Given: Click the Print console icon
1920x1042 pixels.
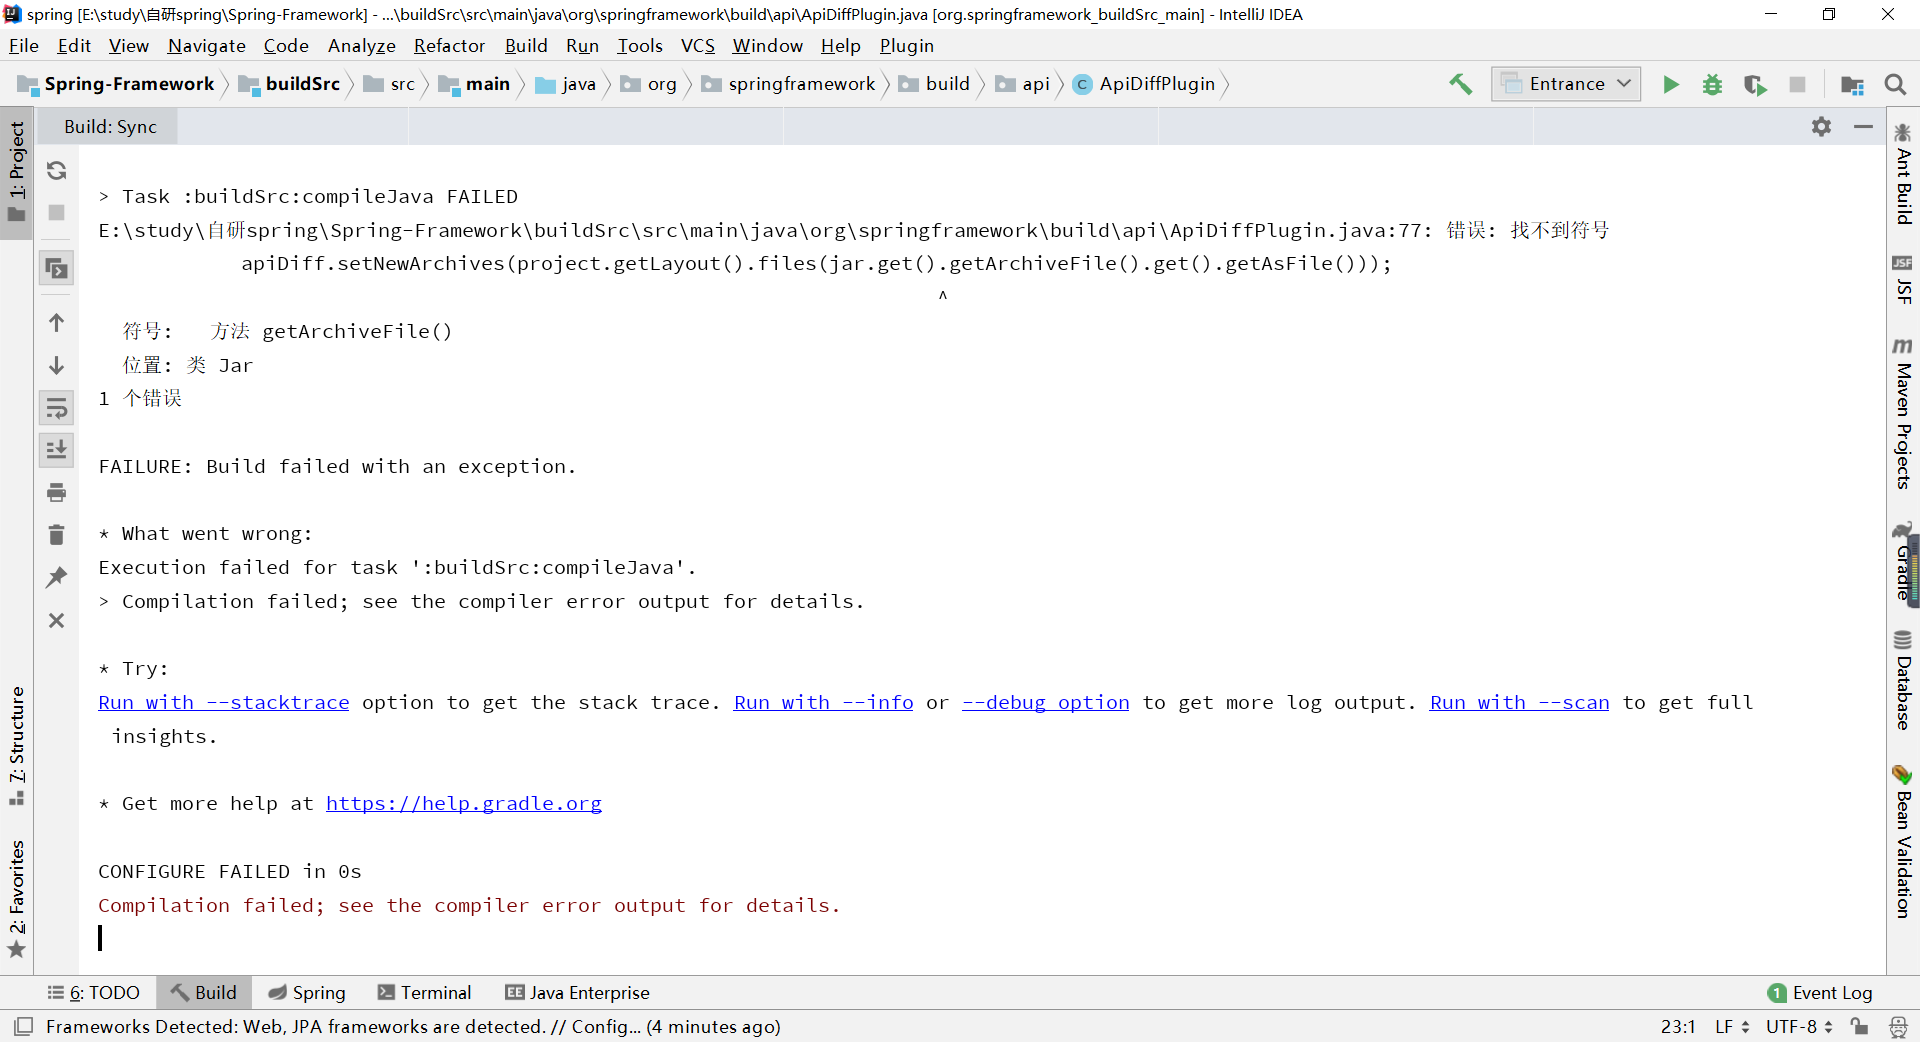Looking at the screenshot, I should [x=57, y=492].
